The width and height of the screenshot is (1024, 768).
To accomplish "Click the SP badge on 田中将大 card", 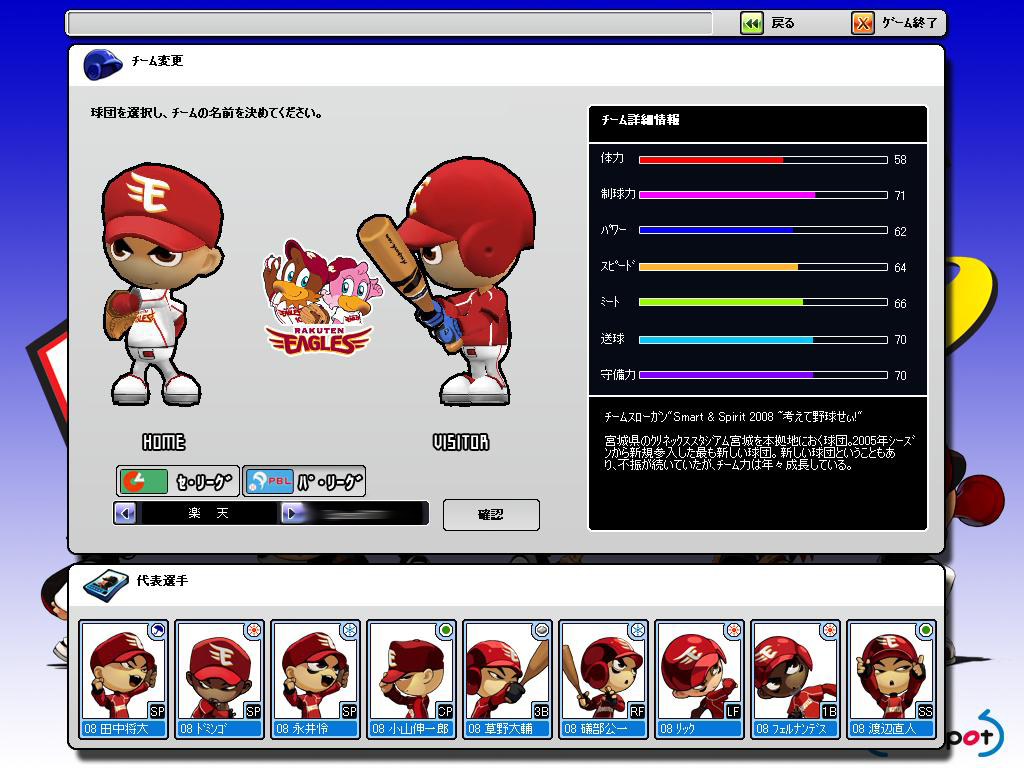I will coord(157,711).
